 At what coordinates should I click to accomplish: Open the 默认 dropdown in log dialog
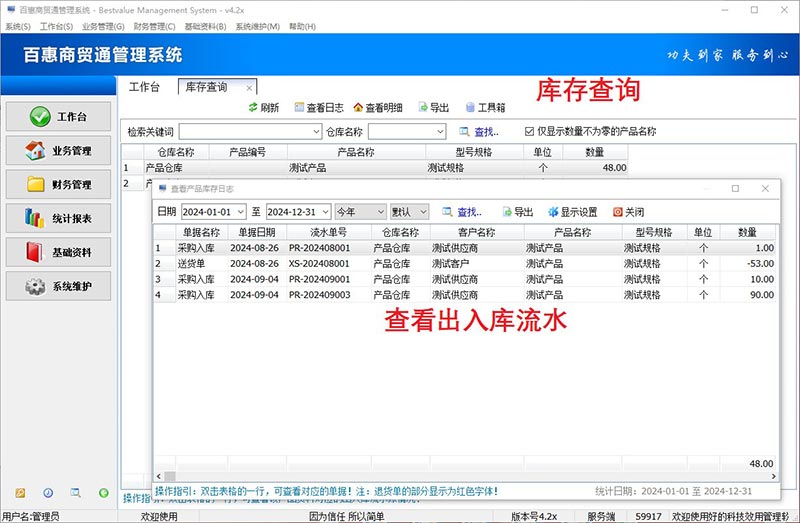423,212
